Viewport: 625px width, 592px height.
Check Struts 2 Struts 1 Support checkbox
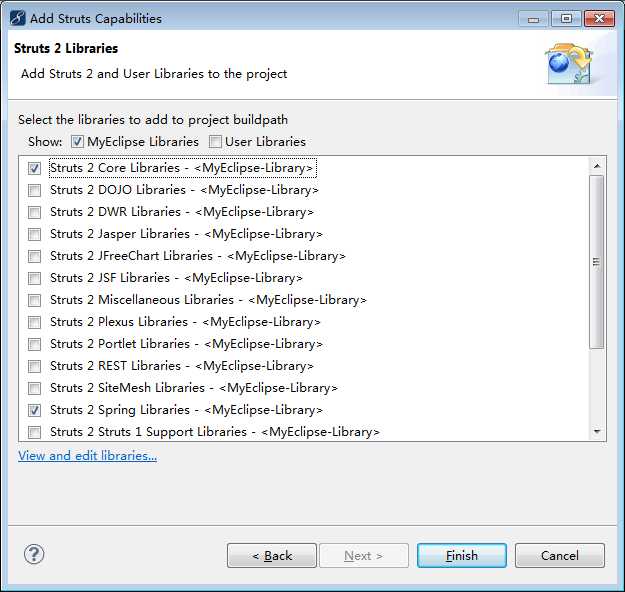click(34, 432)
